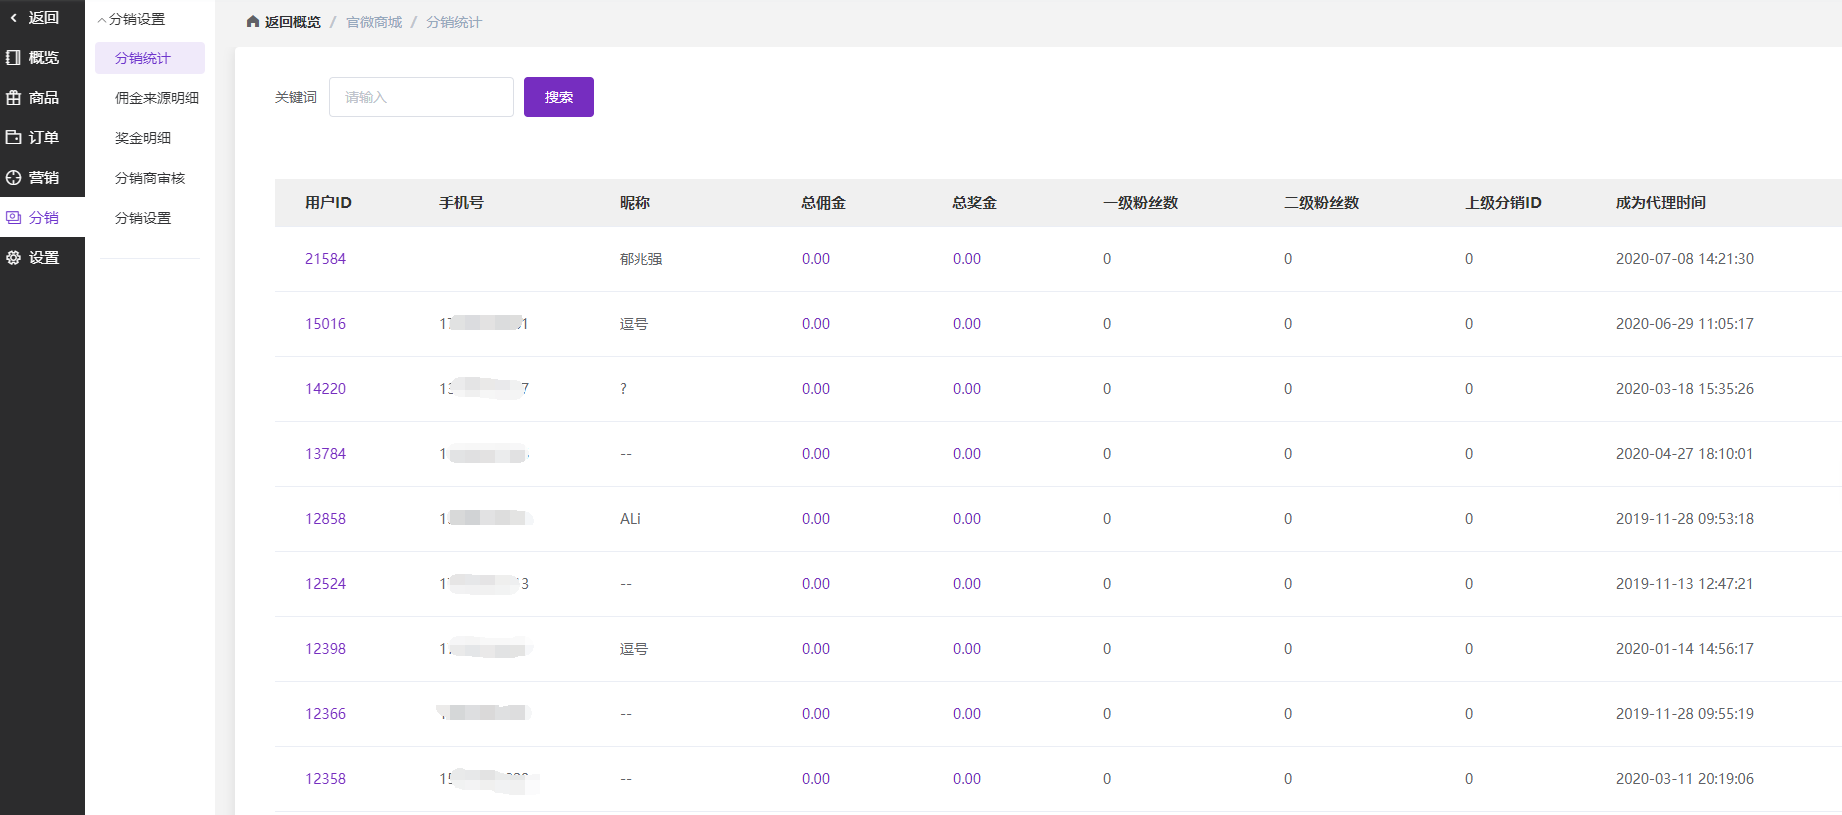Screen dimensions: 1842x815
Task: Click the 官微商城 breadcrumb link
Action: (x=374, y=22)
